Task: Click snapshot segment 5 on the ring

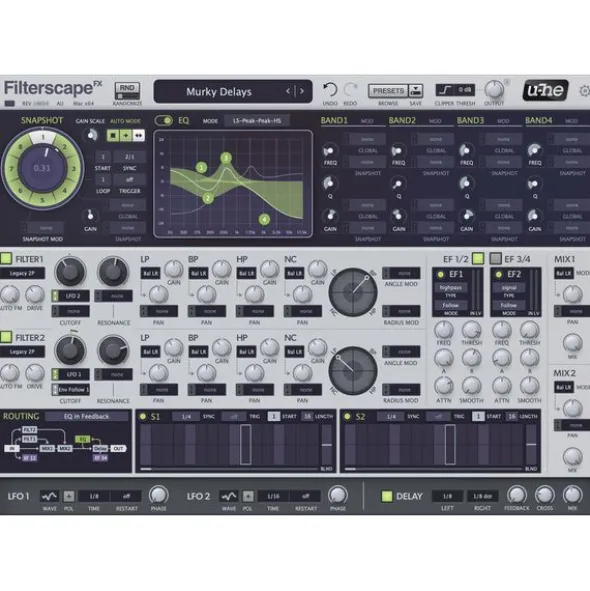Action: [43, 200]
